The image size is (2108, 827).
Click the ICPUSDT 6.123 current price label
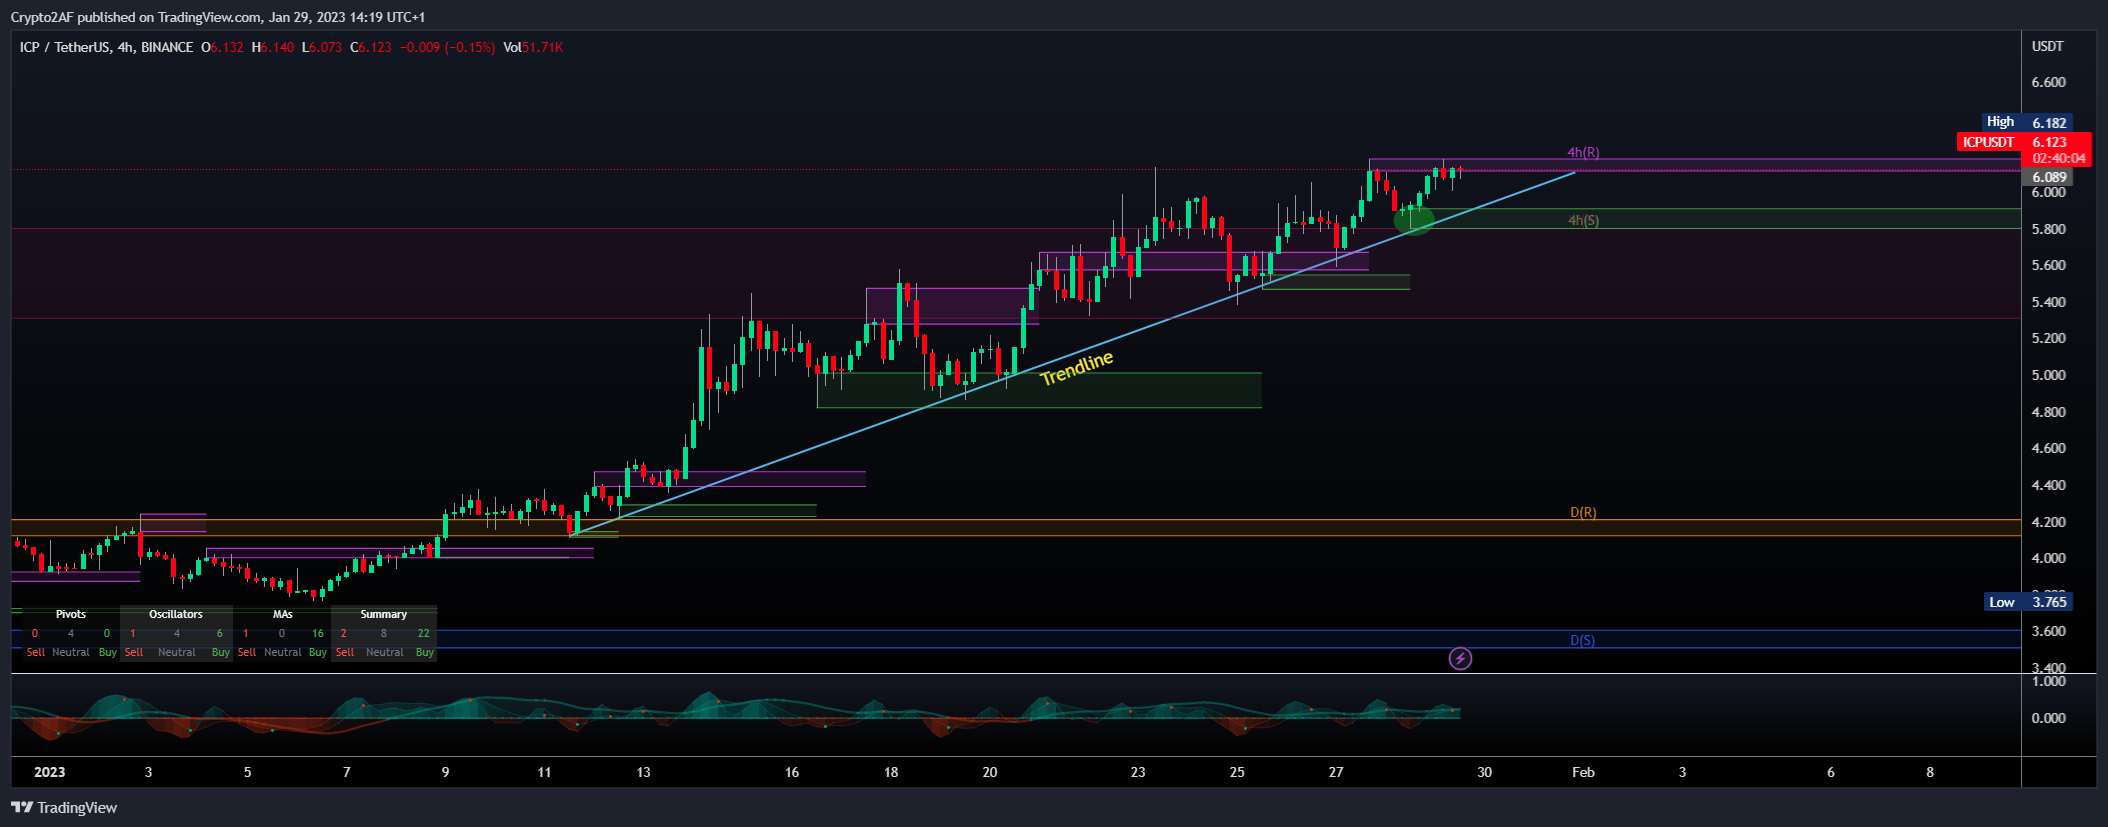2024,142
